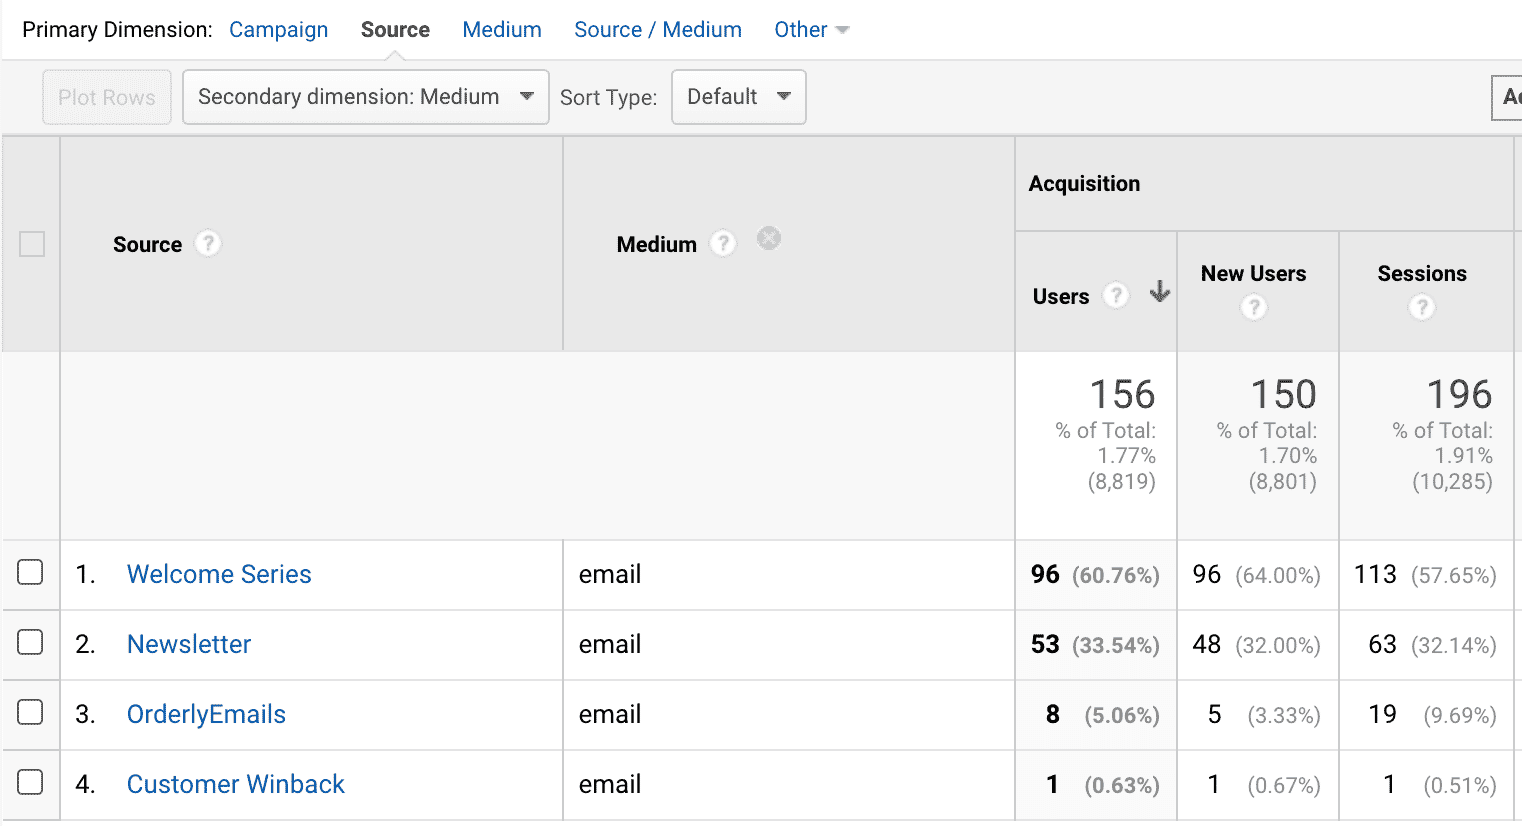
Task: Check the box for Welcome Series row
Action: (31, 572)
